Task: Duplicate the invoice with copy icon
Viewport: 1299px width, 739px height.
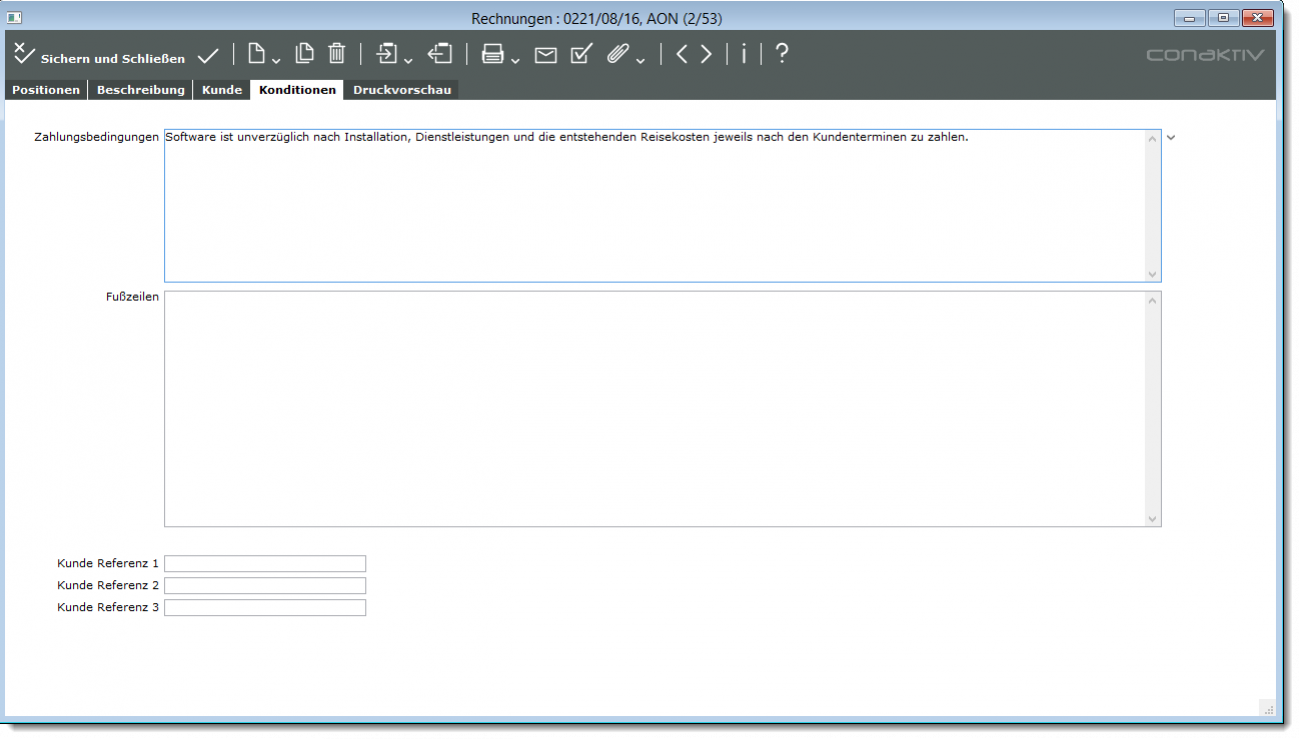Action: tap(304, 55)
